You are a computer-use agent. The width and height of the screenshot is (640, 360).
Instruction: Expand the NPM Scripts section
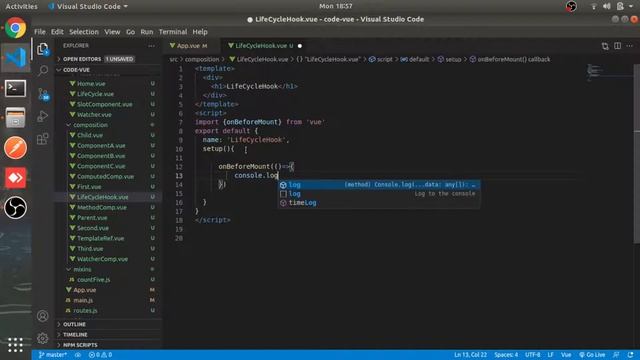(x=109, y=345)
